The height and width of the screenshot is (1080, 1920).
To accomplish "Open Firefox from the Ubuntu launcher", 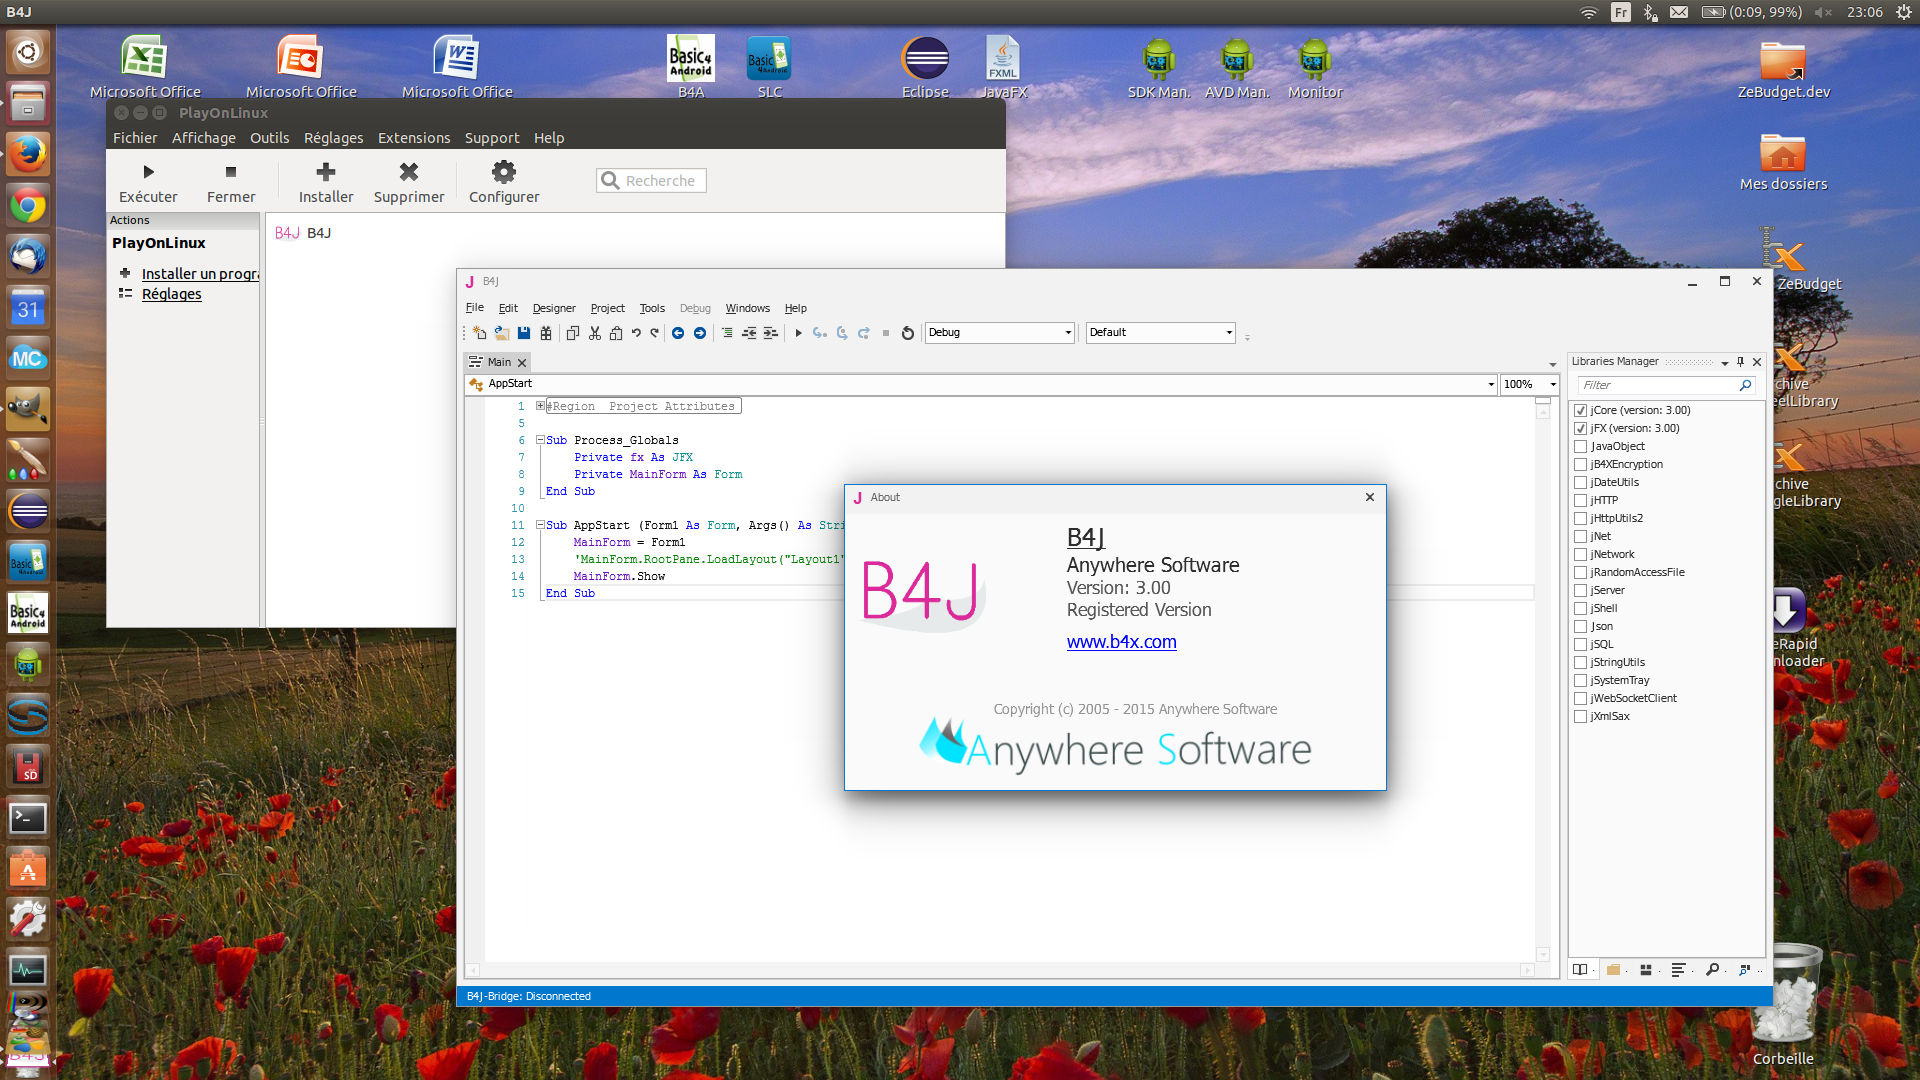I will pyautogui.click(x=28, y=155).
